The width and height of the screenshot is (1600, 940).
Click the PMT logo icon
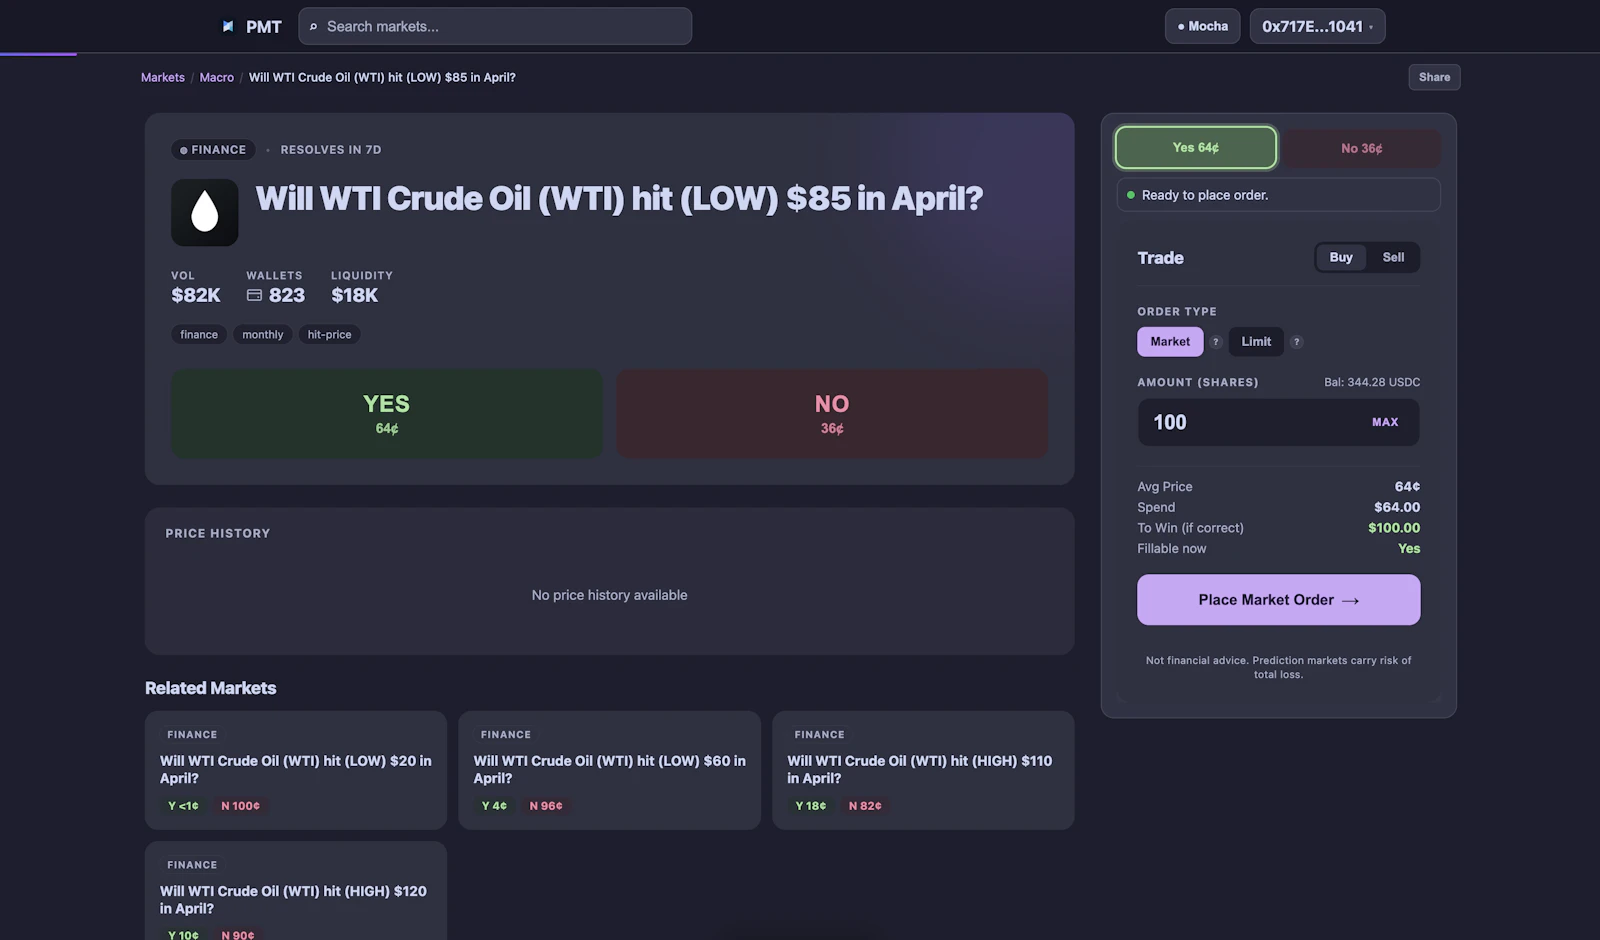(228, 27)
